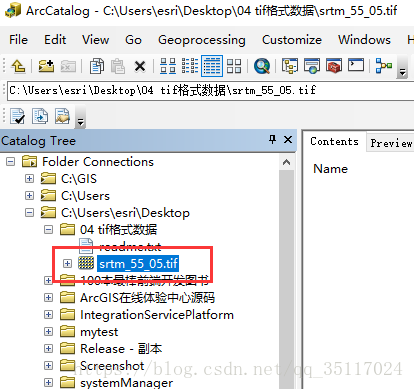414x389 pixels.
Task: Open the Geoprocessing menu
Action: (x=202, y=40)
